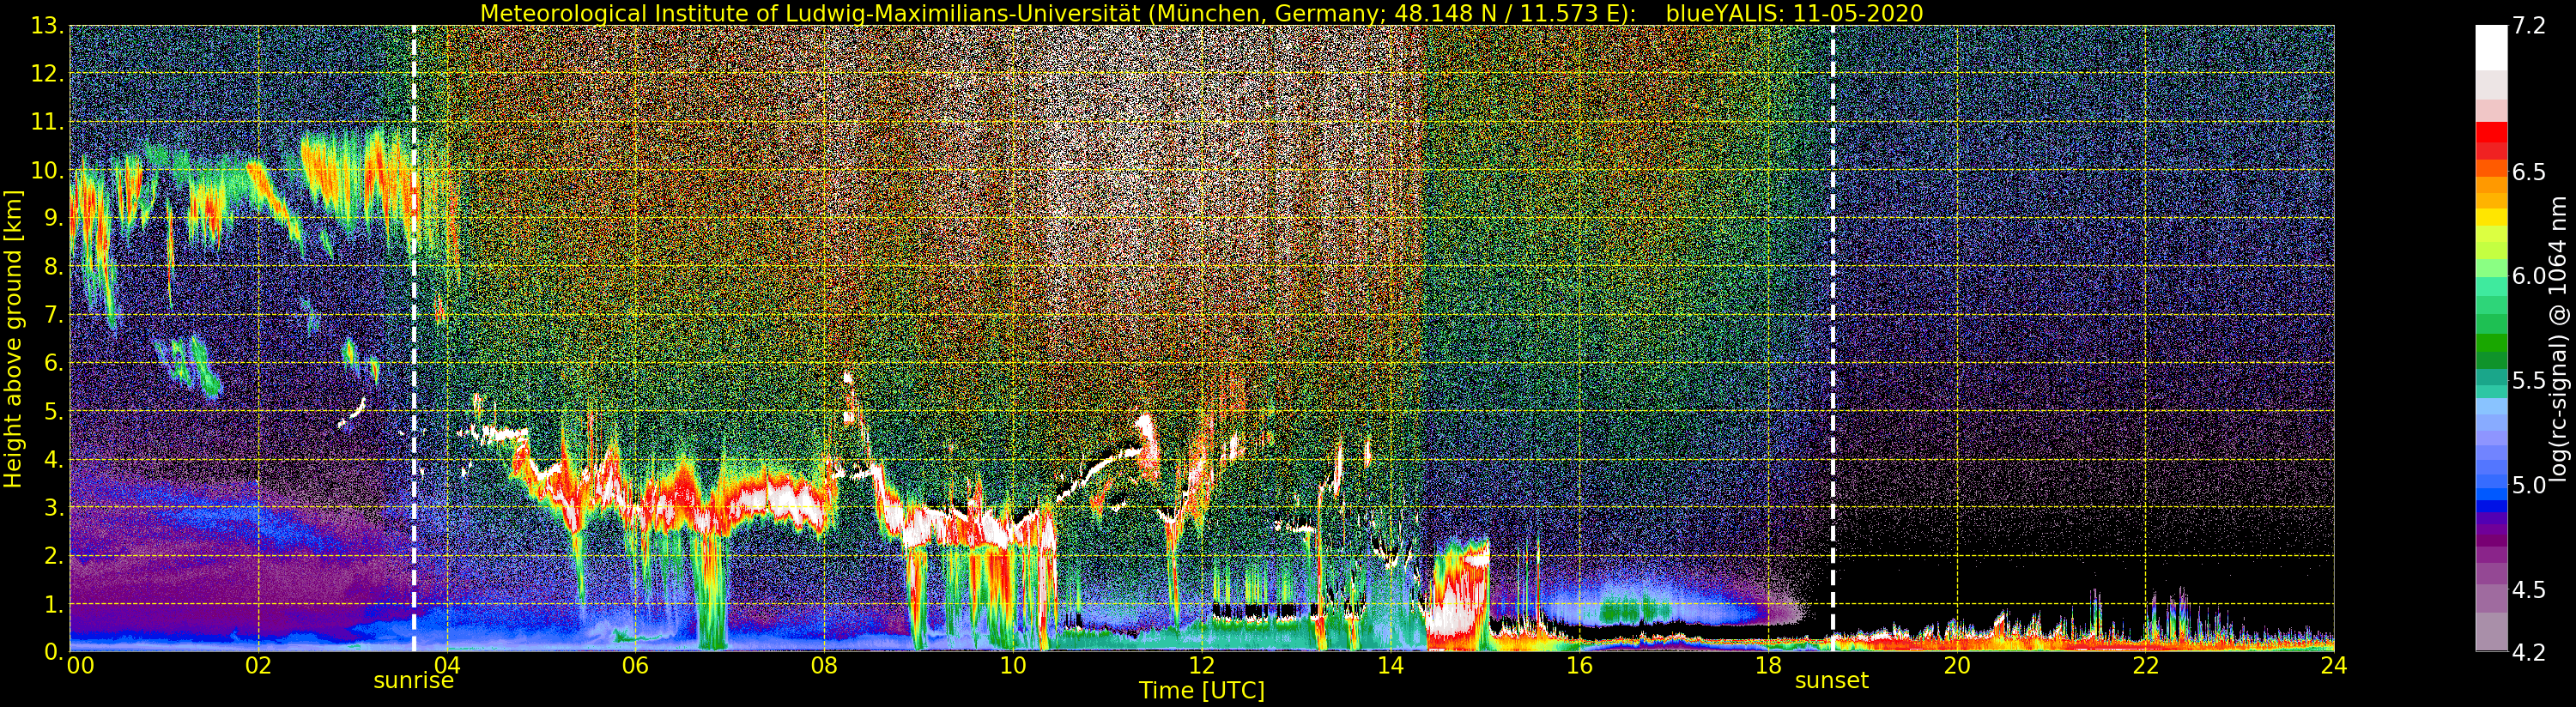The width and height of the screenshot is (2576, 707).
Task: Click the "14" hour tick on the time axis
Action: (x=1390, y=665)
